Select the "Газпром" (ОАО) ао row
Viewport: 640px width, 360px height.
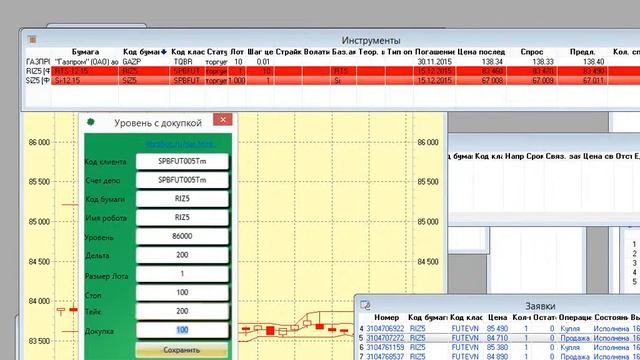coord(333,62)
